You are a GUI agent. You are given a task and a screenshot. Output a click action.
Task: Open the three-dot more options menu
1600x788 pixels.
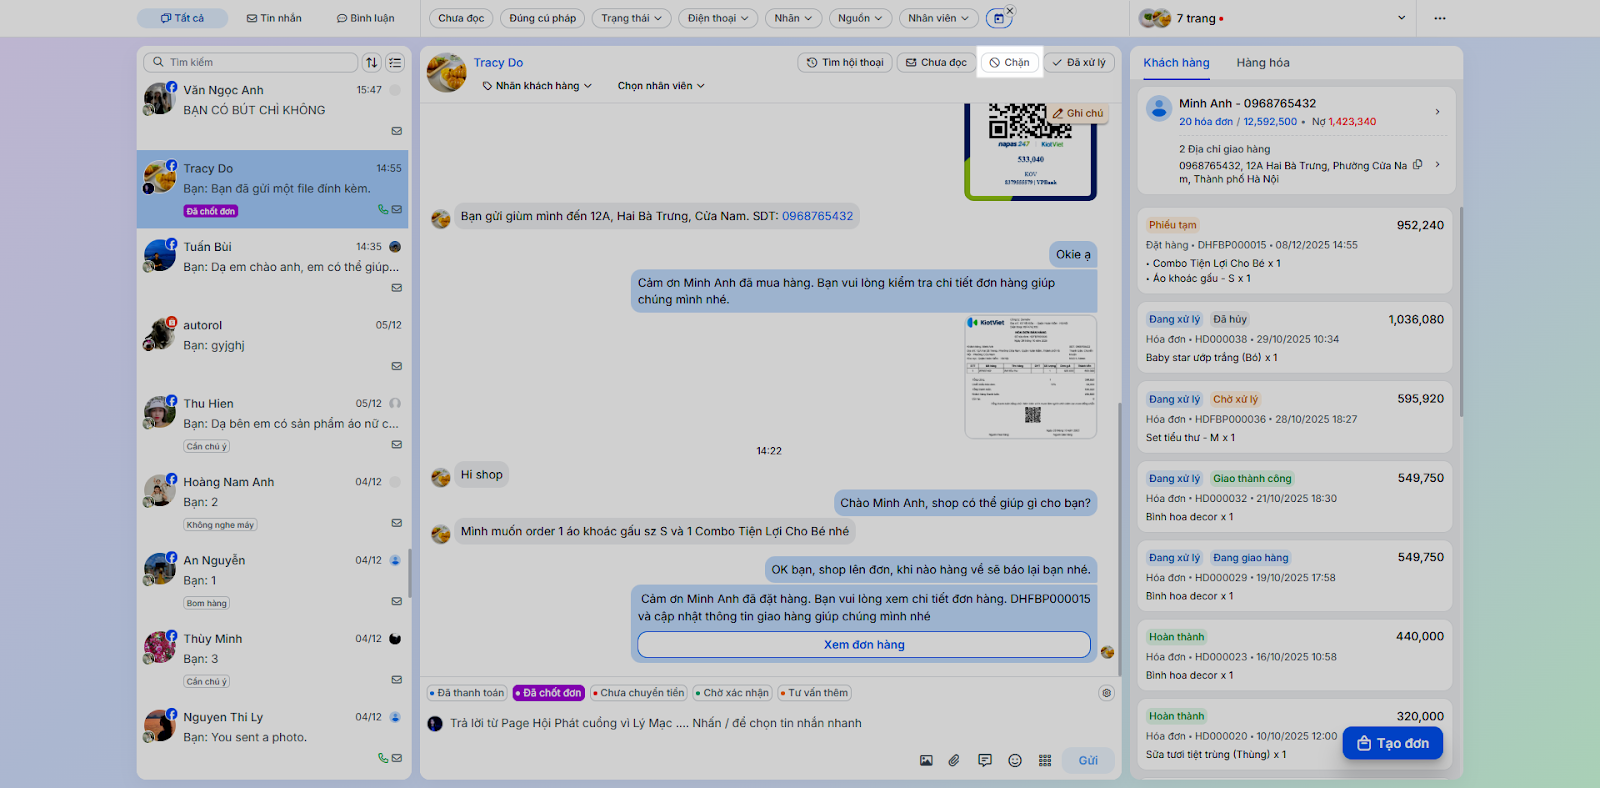(x=1440, y=18)
